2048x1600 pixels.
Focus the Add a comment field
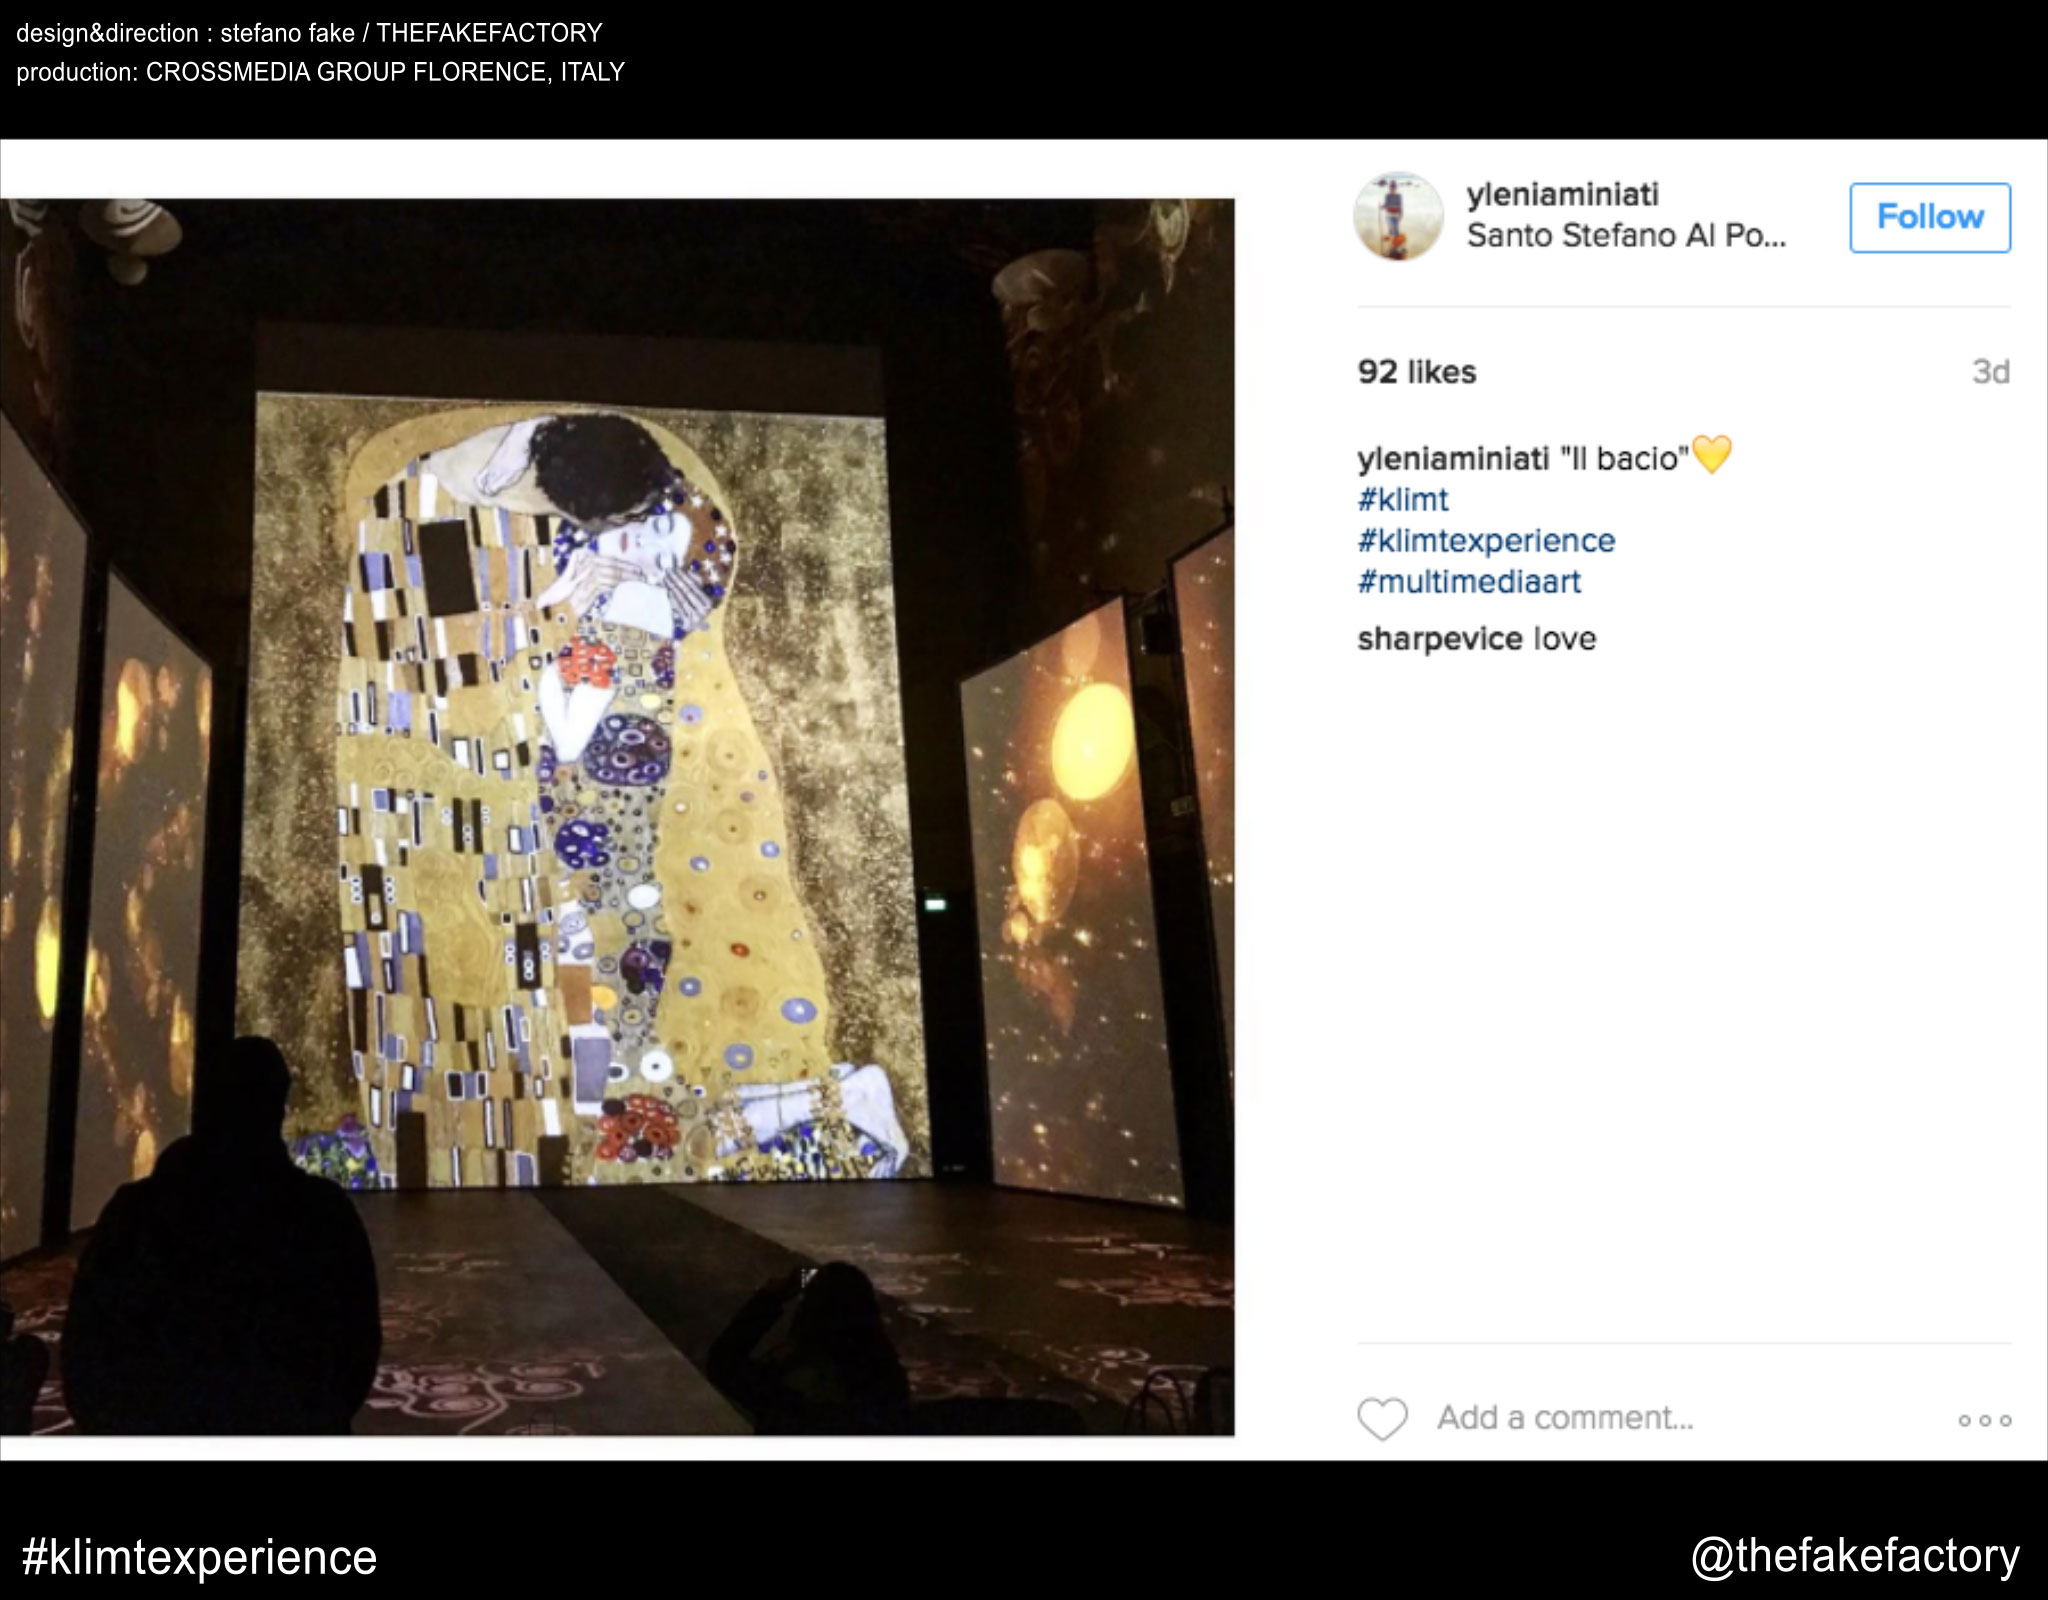coord(1564,1418)
